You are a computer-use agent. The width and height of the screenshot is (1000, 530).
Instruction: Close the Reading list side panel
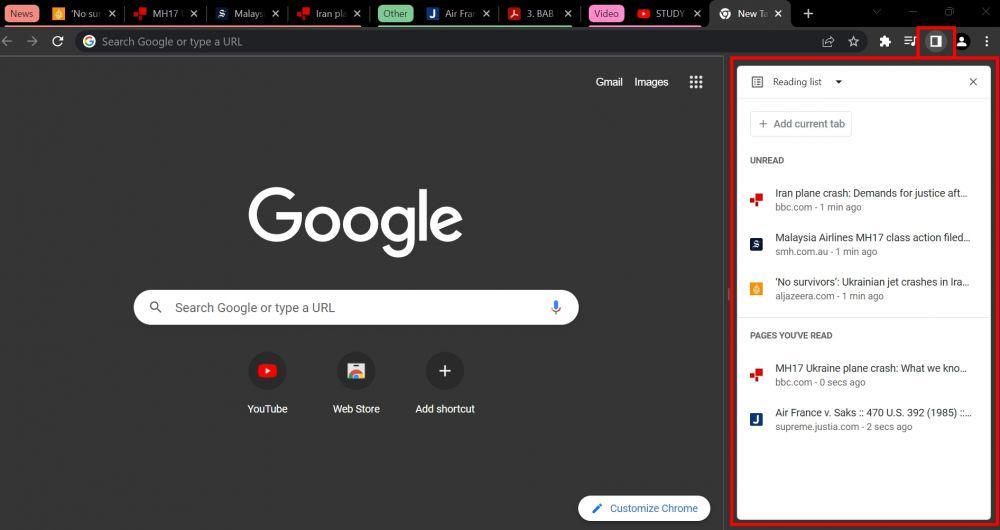tap(973, 82)
